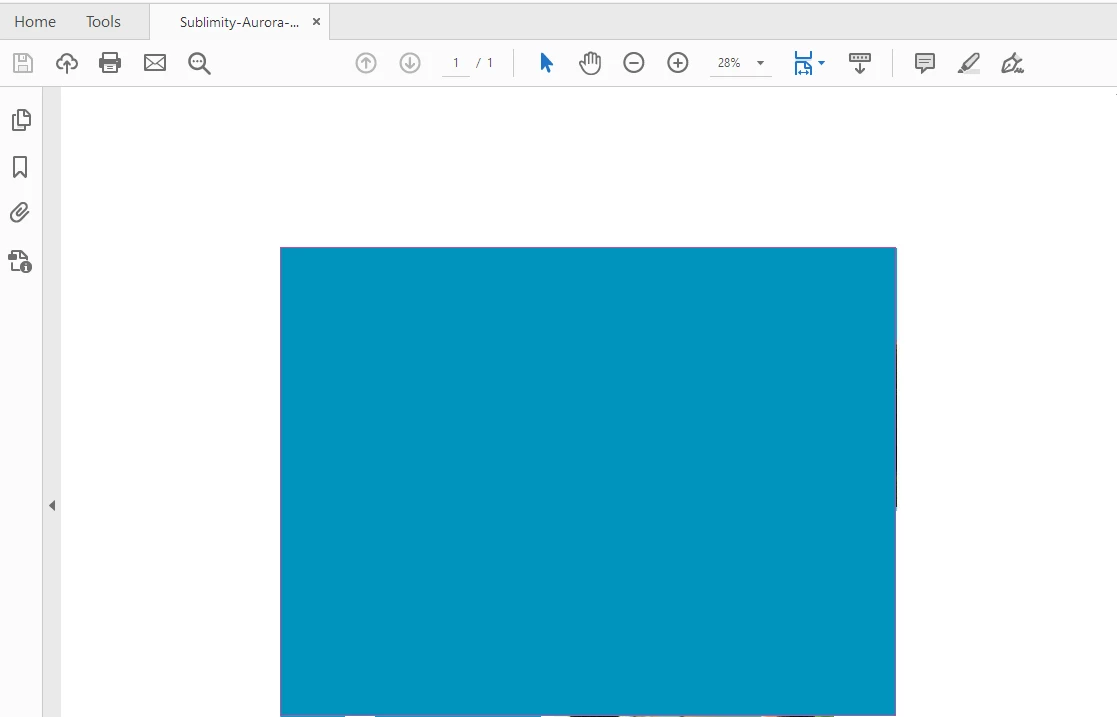Add a sticky note comment
Image resolution: width=1117 pixels, height=717 pixels.
[925, 63]
